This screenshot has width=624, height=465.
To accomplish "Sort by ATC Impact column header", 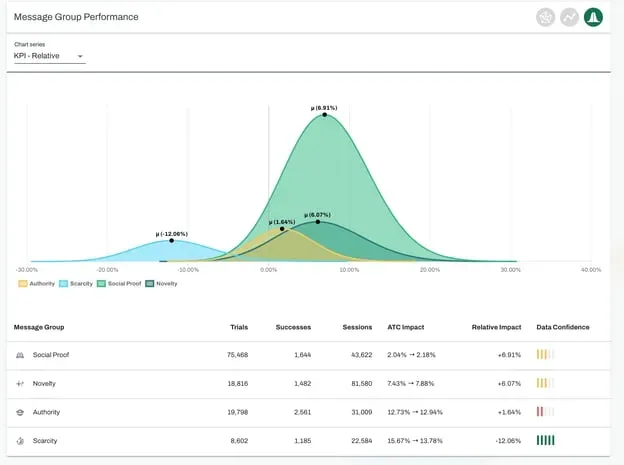I will (406, 327).
